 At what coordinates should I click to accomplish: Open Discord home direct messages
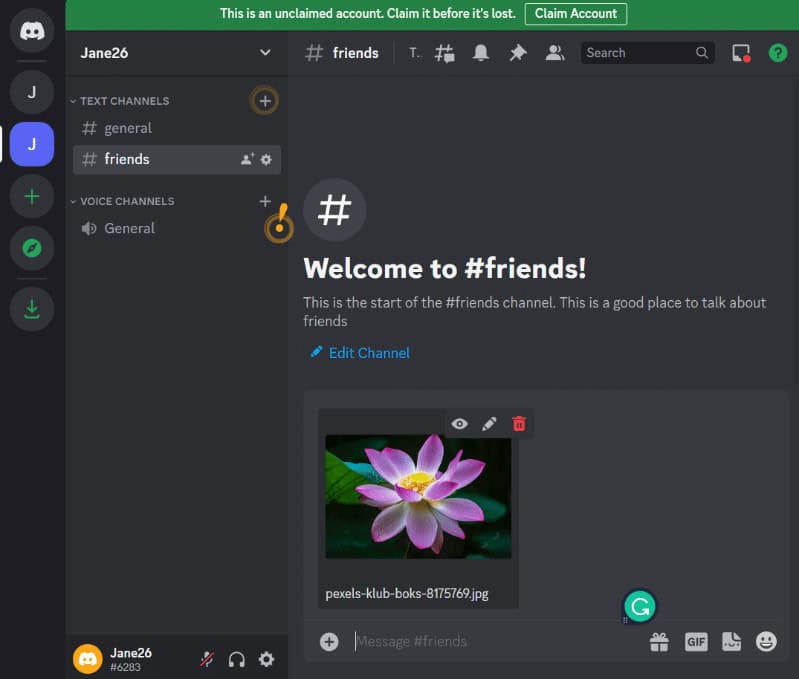coord(32,31)
